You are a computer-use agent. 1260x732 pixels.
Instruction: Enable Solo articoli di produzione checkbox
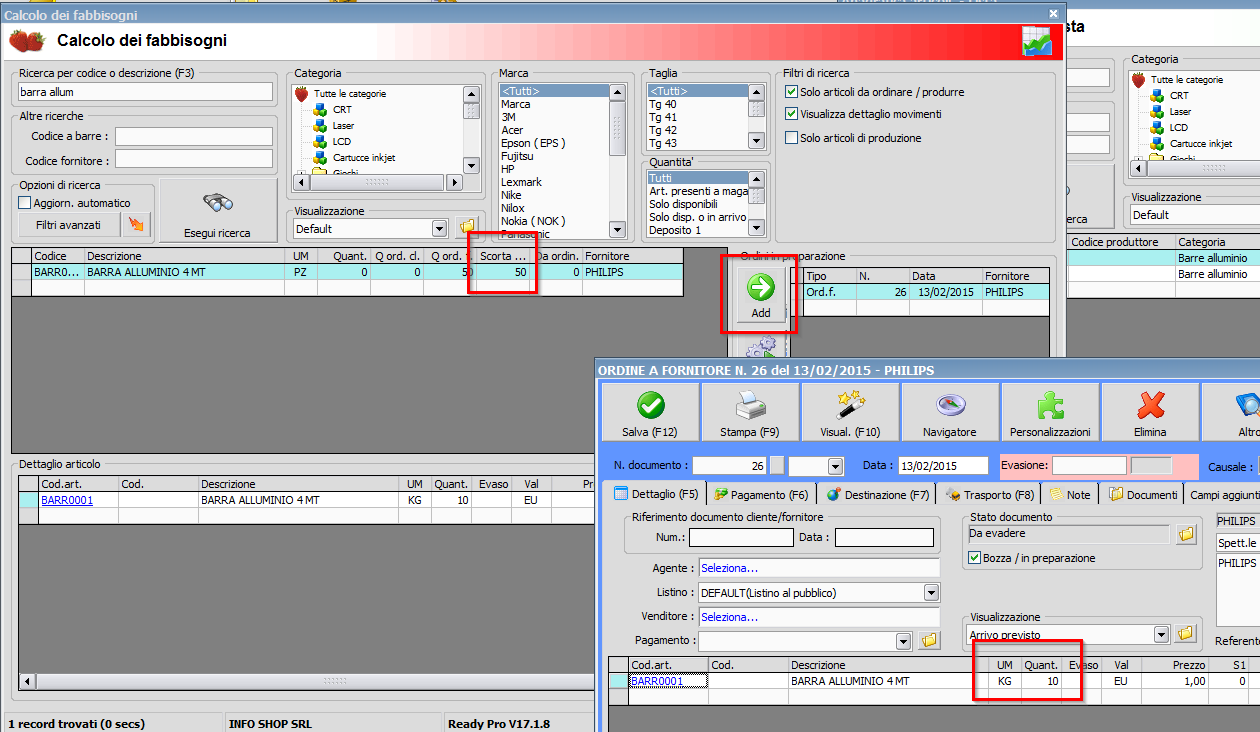[x=792, y=138]
